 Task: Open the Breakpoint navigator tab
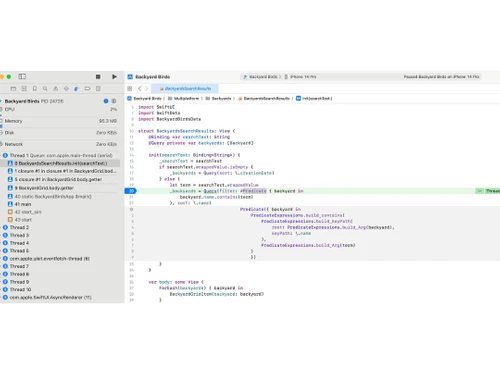pos(87,89)
